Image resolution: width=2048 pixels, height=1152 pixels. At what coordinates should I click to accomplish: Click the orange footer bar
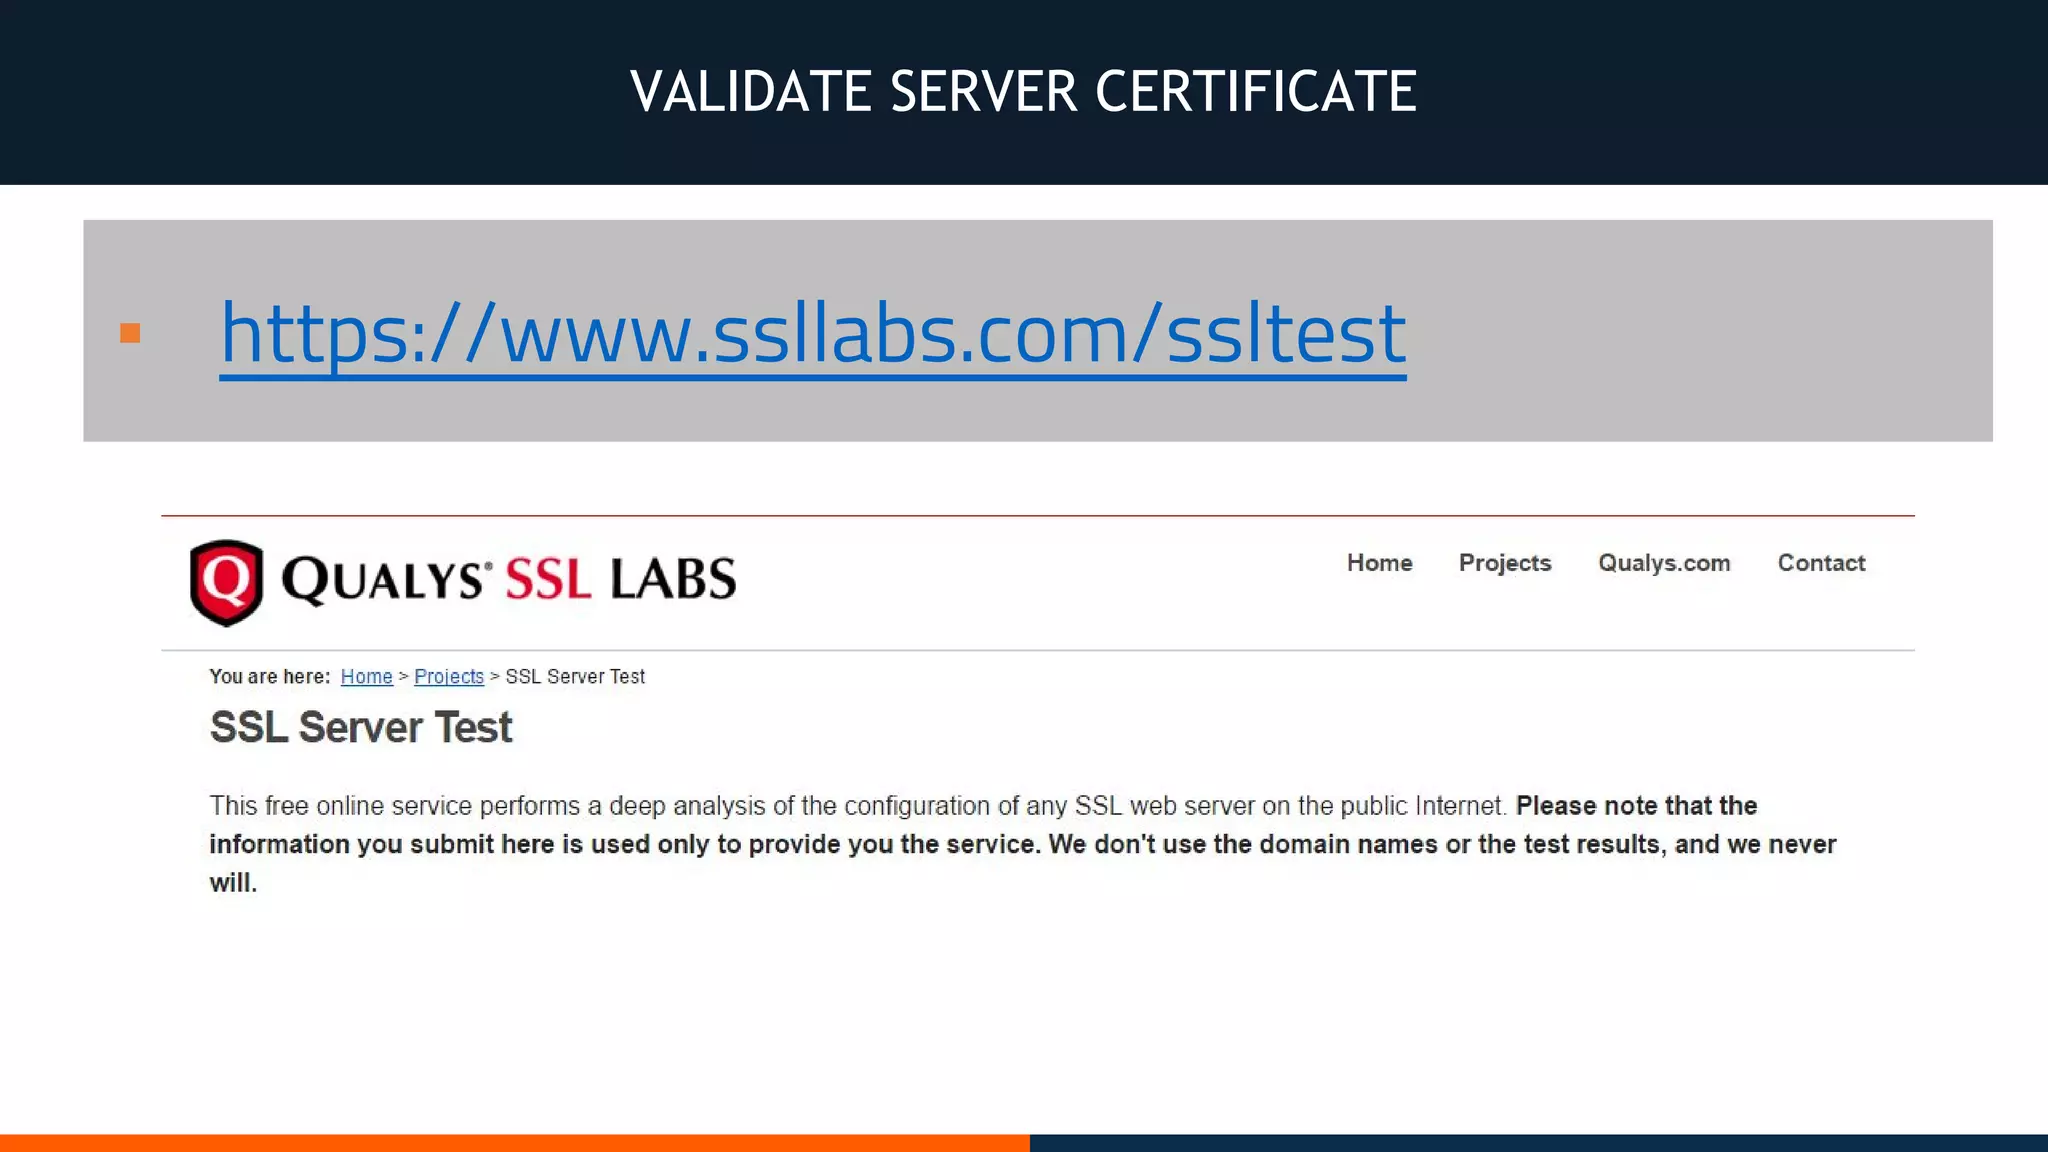click(x=514, y=1142)
